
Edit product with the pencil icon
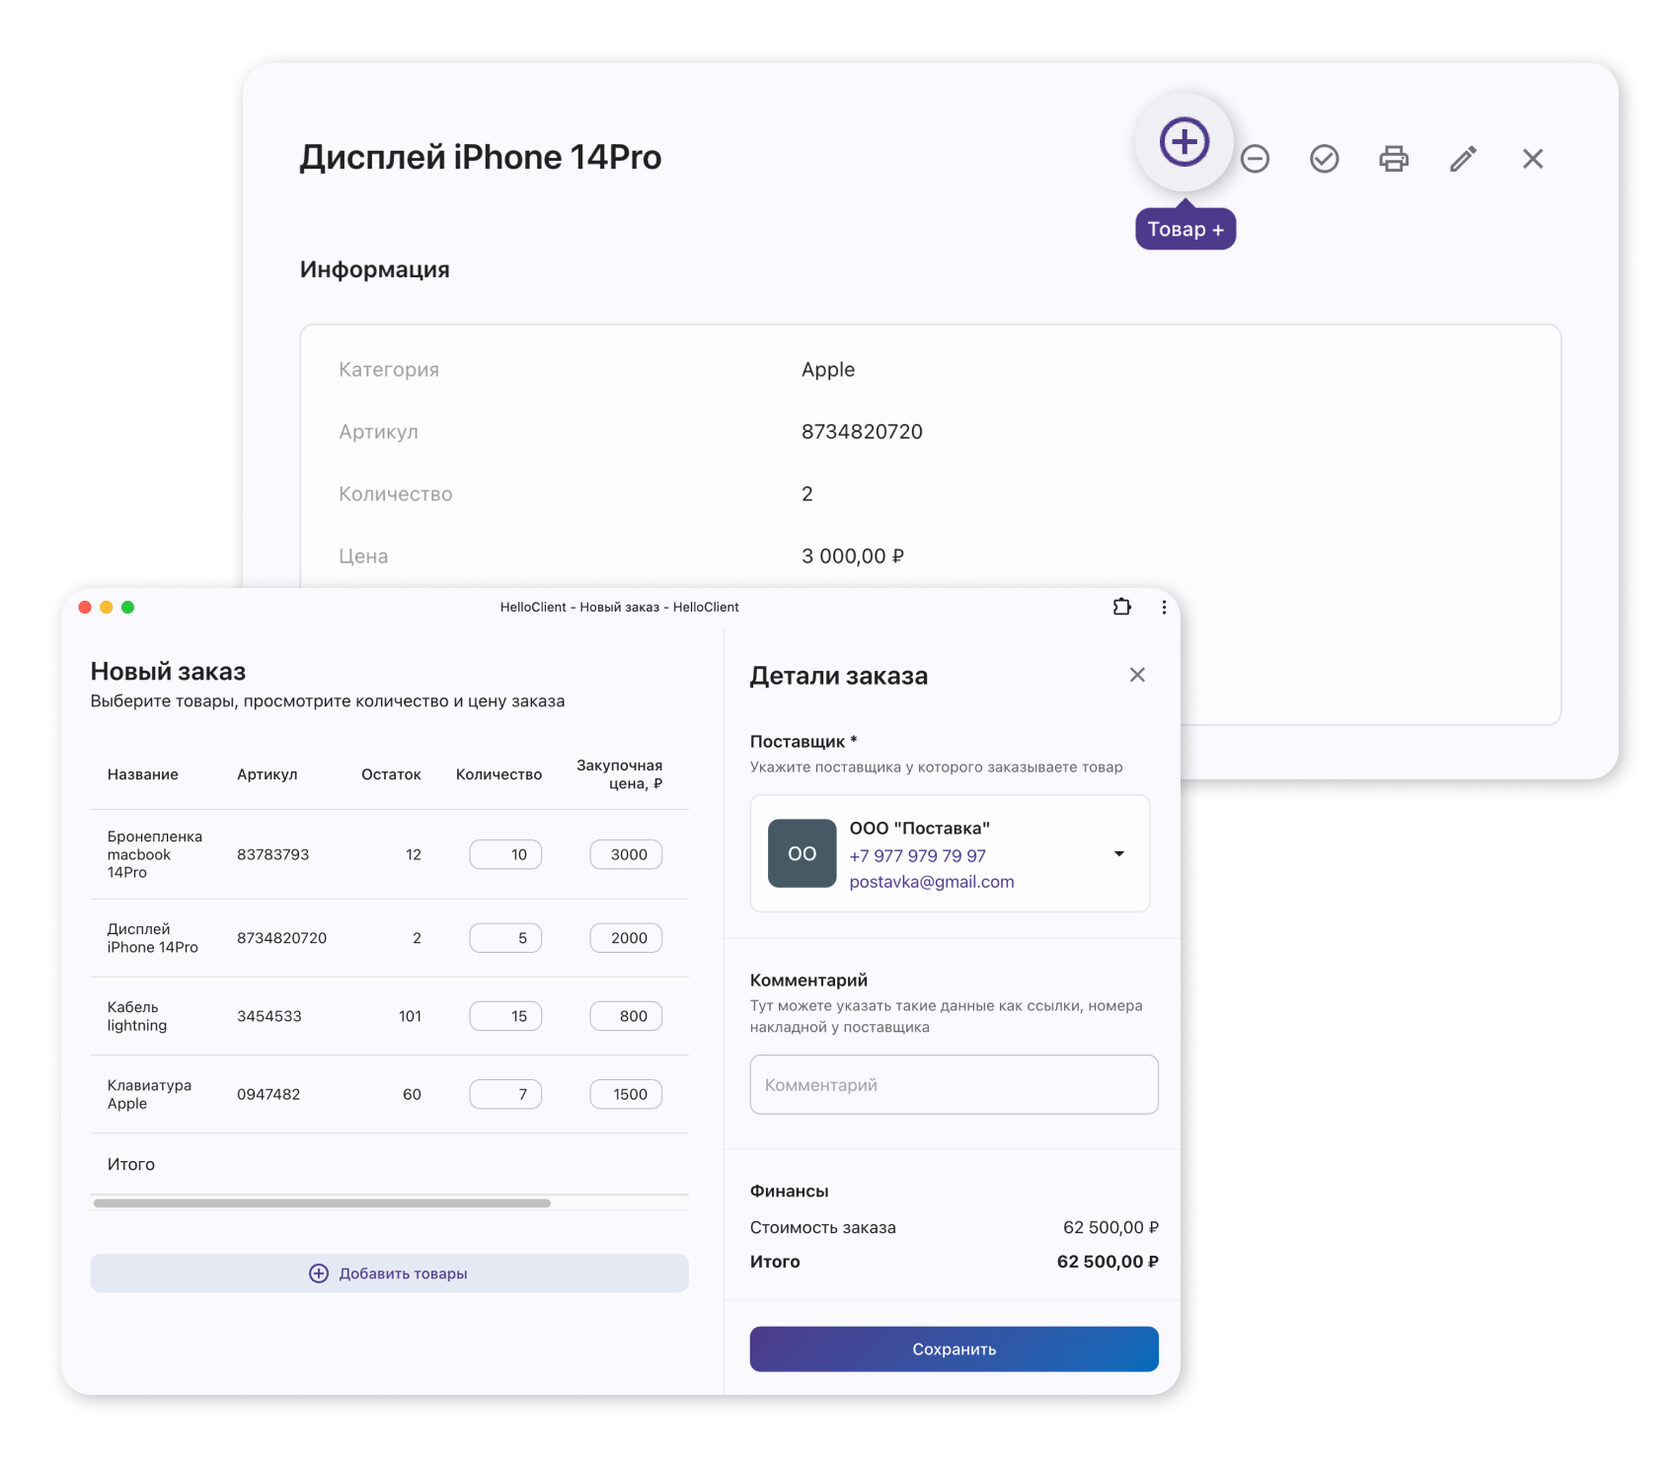[x=1463, y=159]
